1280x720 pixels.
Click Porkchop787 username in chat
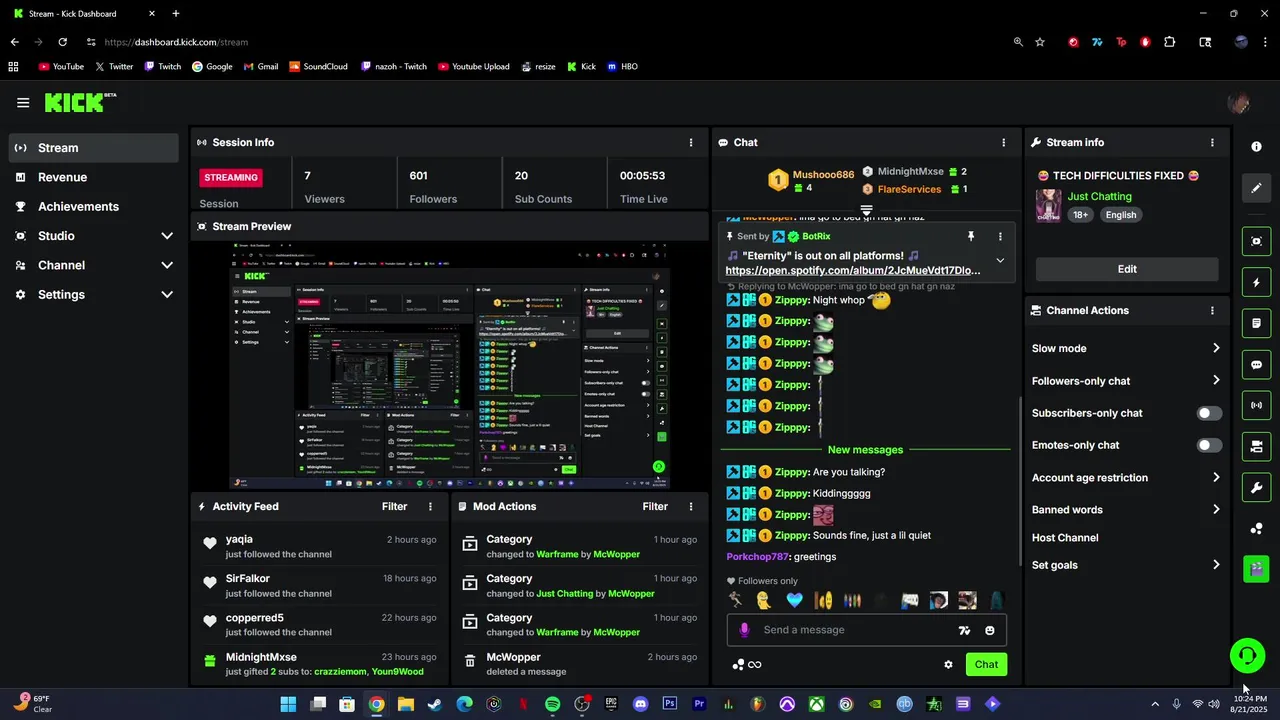pyautogui.click(x=758, y=556)
